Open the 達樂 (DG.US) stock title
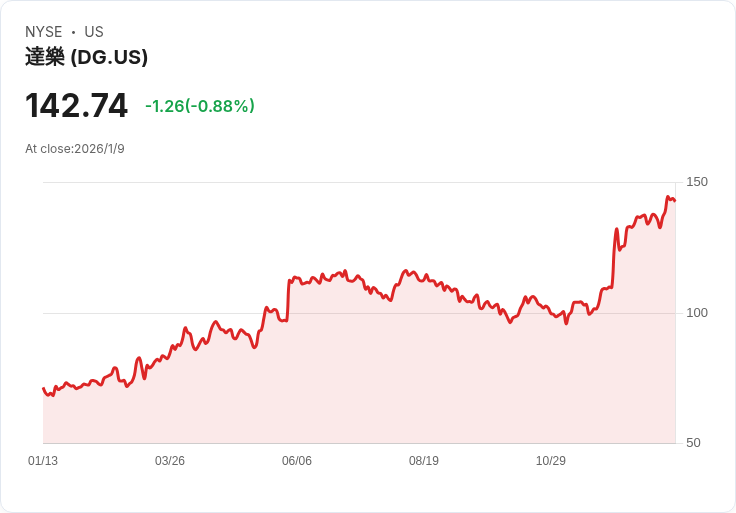 pos(86,57)
